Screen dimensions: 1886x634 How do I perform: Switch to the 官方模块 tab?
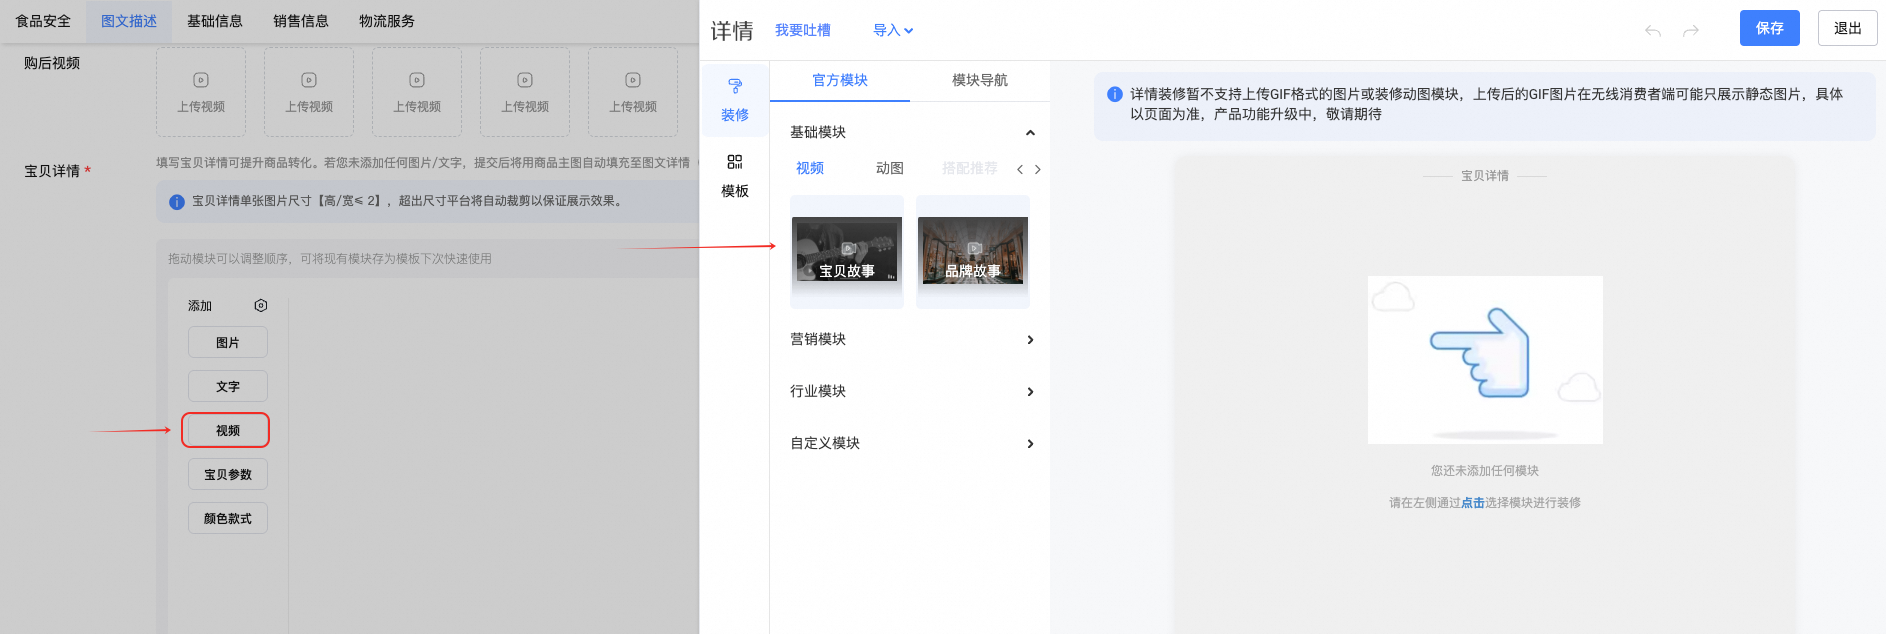tap(840, 80)
